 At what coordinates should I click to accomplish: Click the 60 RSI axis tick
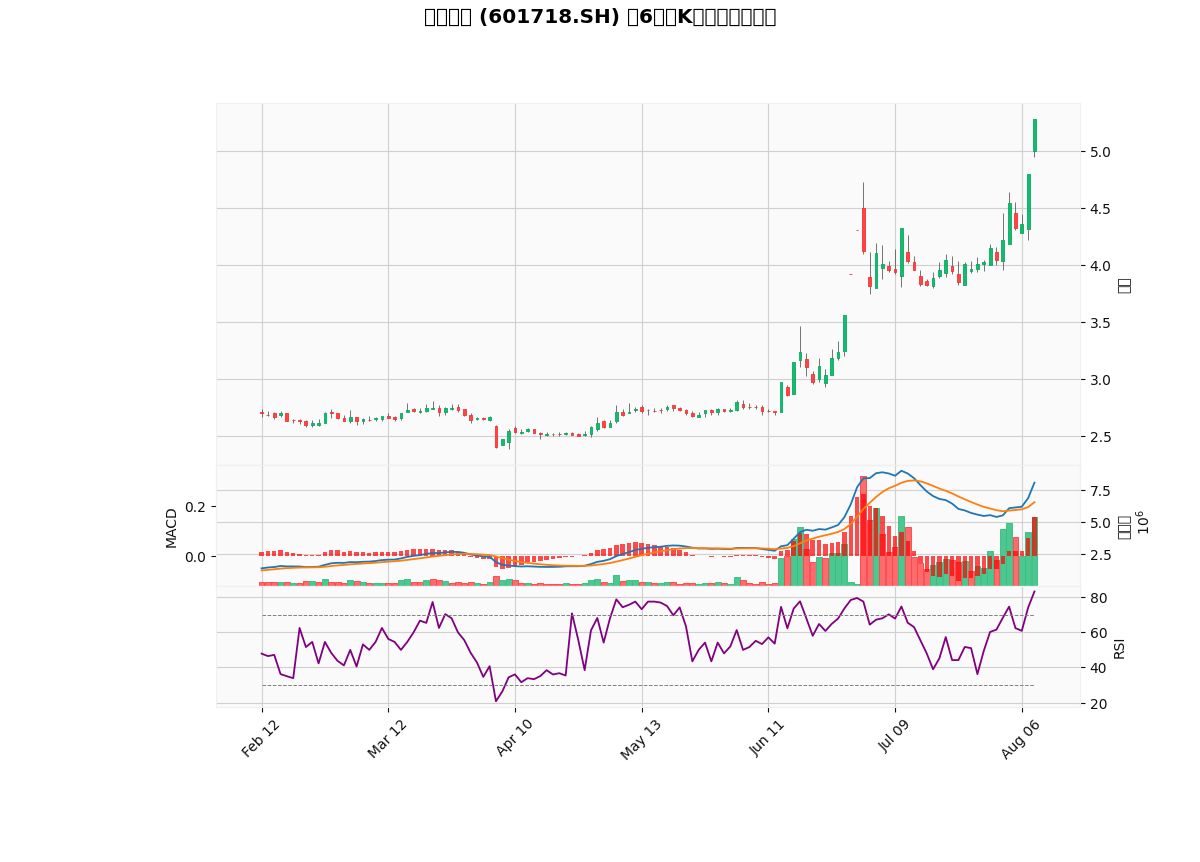pos(1096,633)
